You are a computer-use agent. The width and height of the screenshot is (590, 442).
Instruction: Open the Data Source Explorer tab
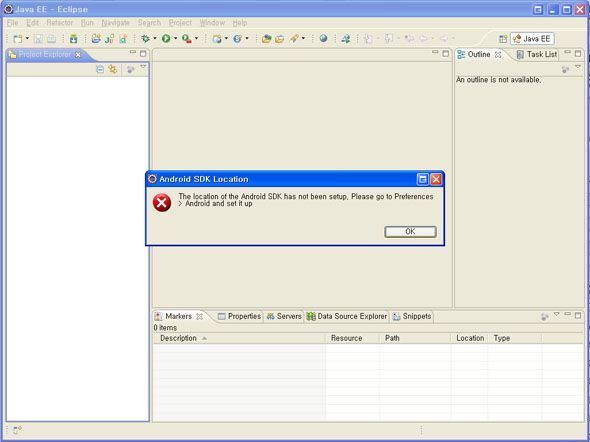coord(347,316)
